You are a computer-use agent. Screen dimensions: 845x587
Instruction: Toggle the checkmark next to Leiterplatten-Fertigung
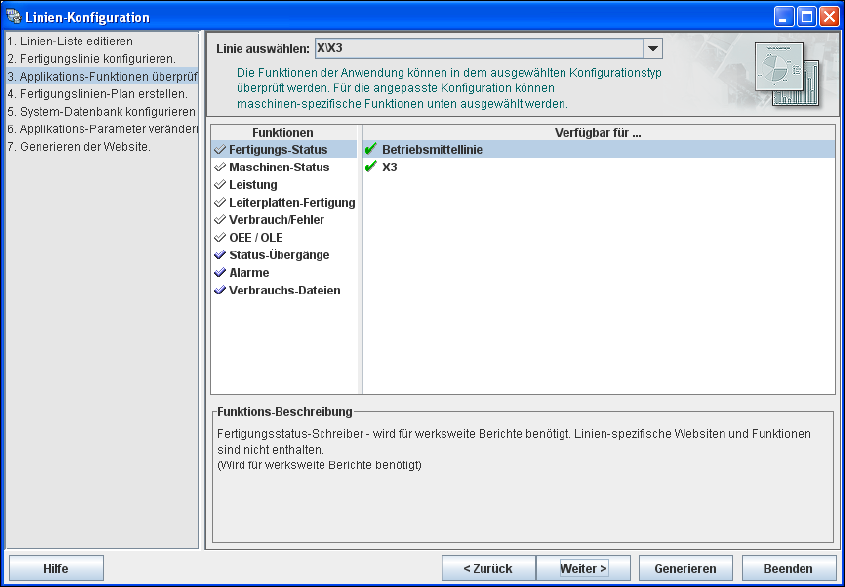[x=220, y=203]
